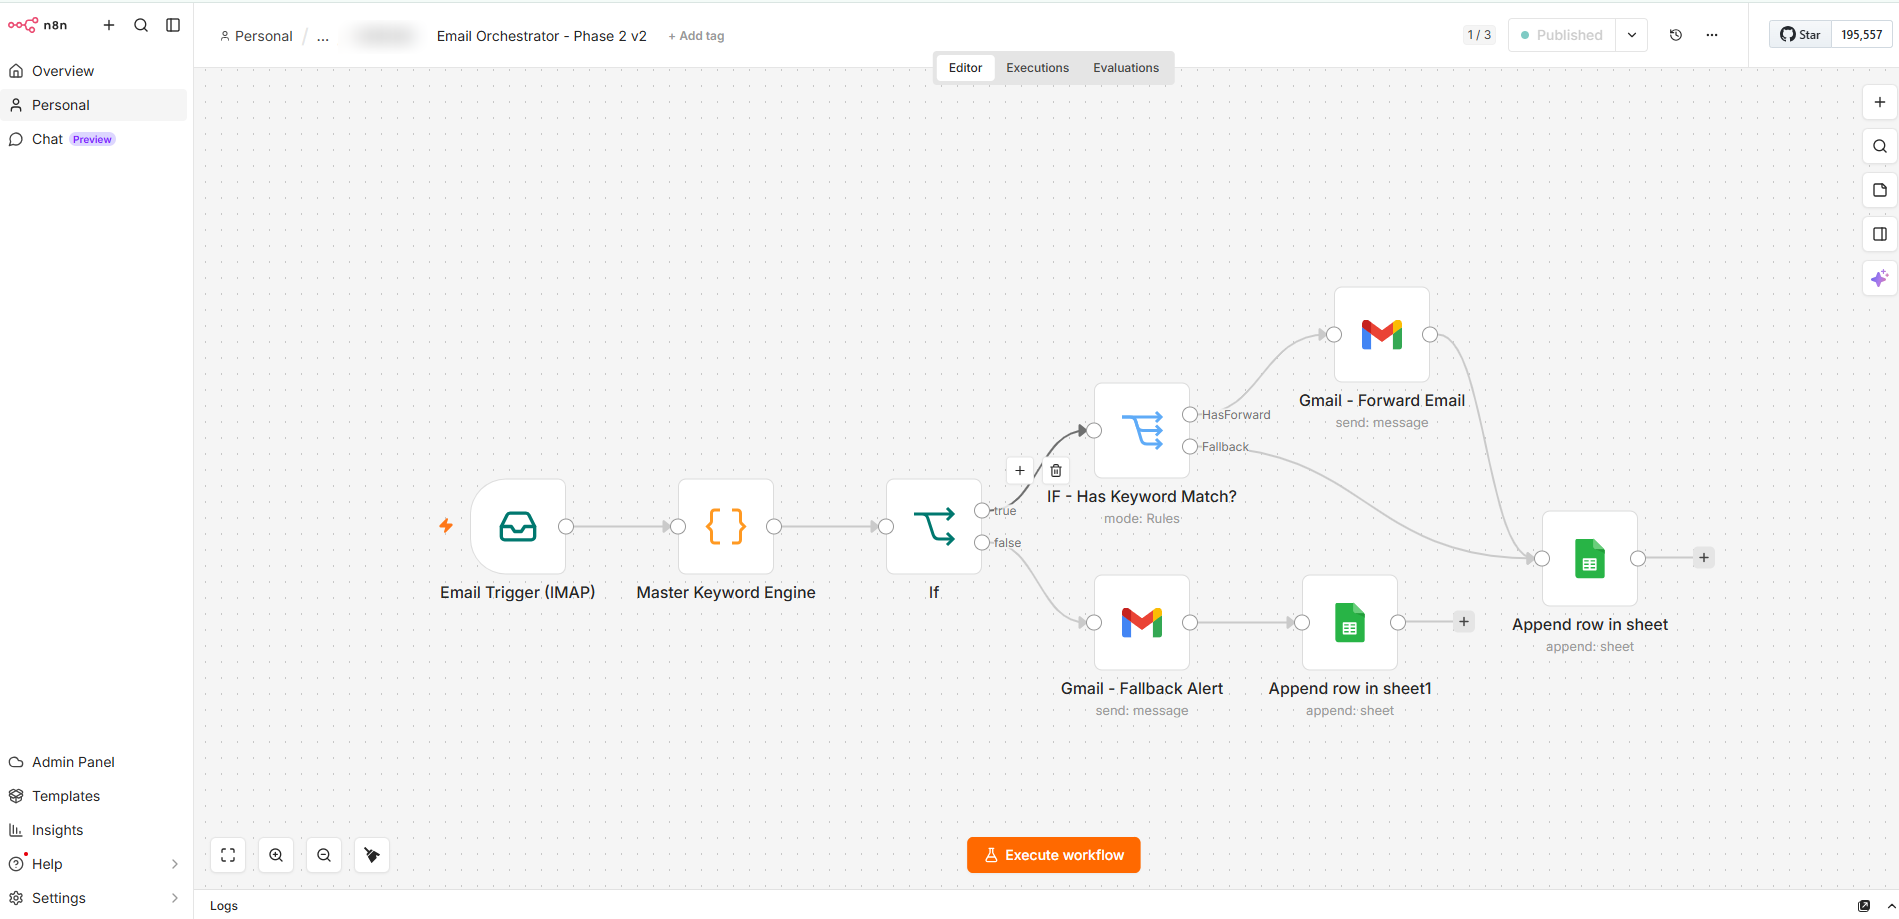Viewport: 1899px width, 919px height.
Task: Open Templates
Action: click(x=94, y=796)
